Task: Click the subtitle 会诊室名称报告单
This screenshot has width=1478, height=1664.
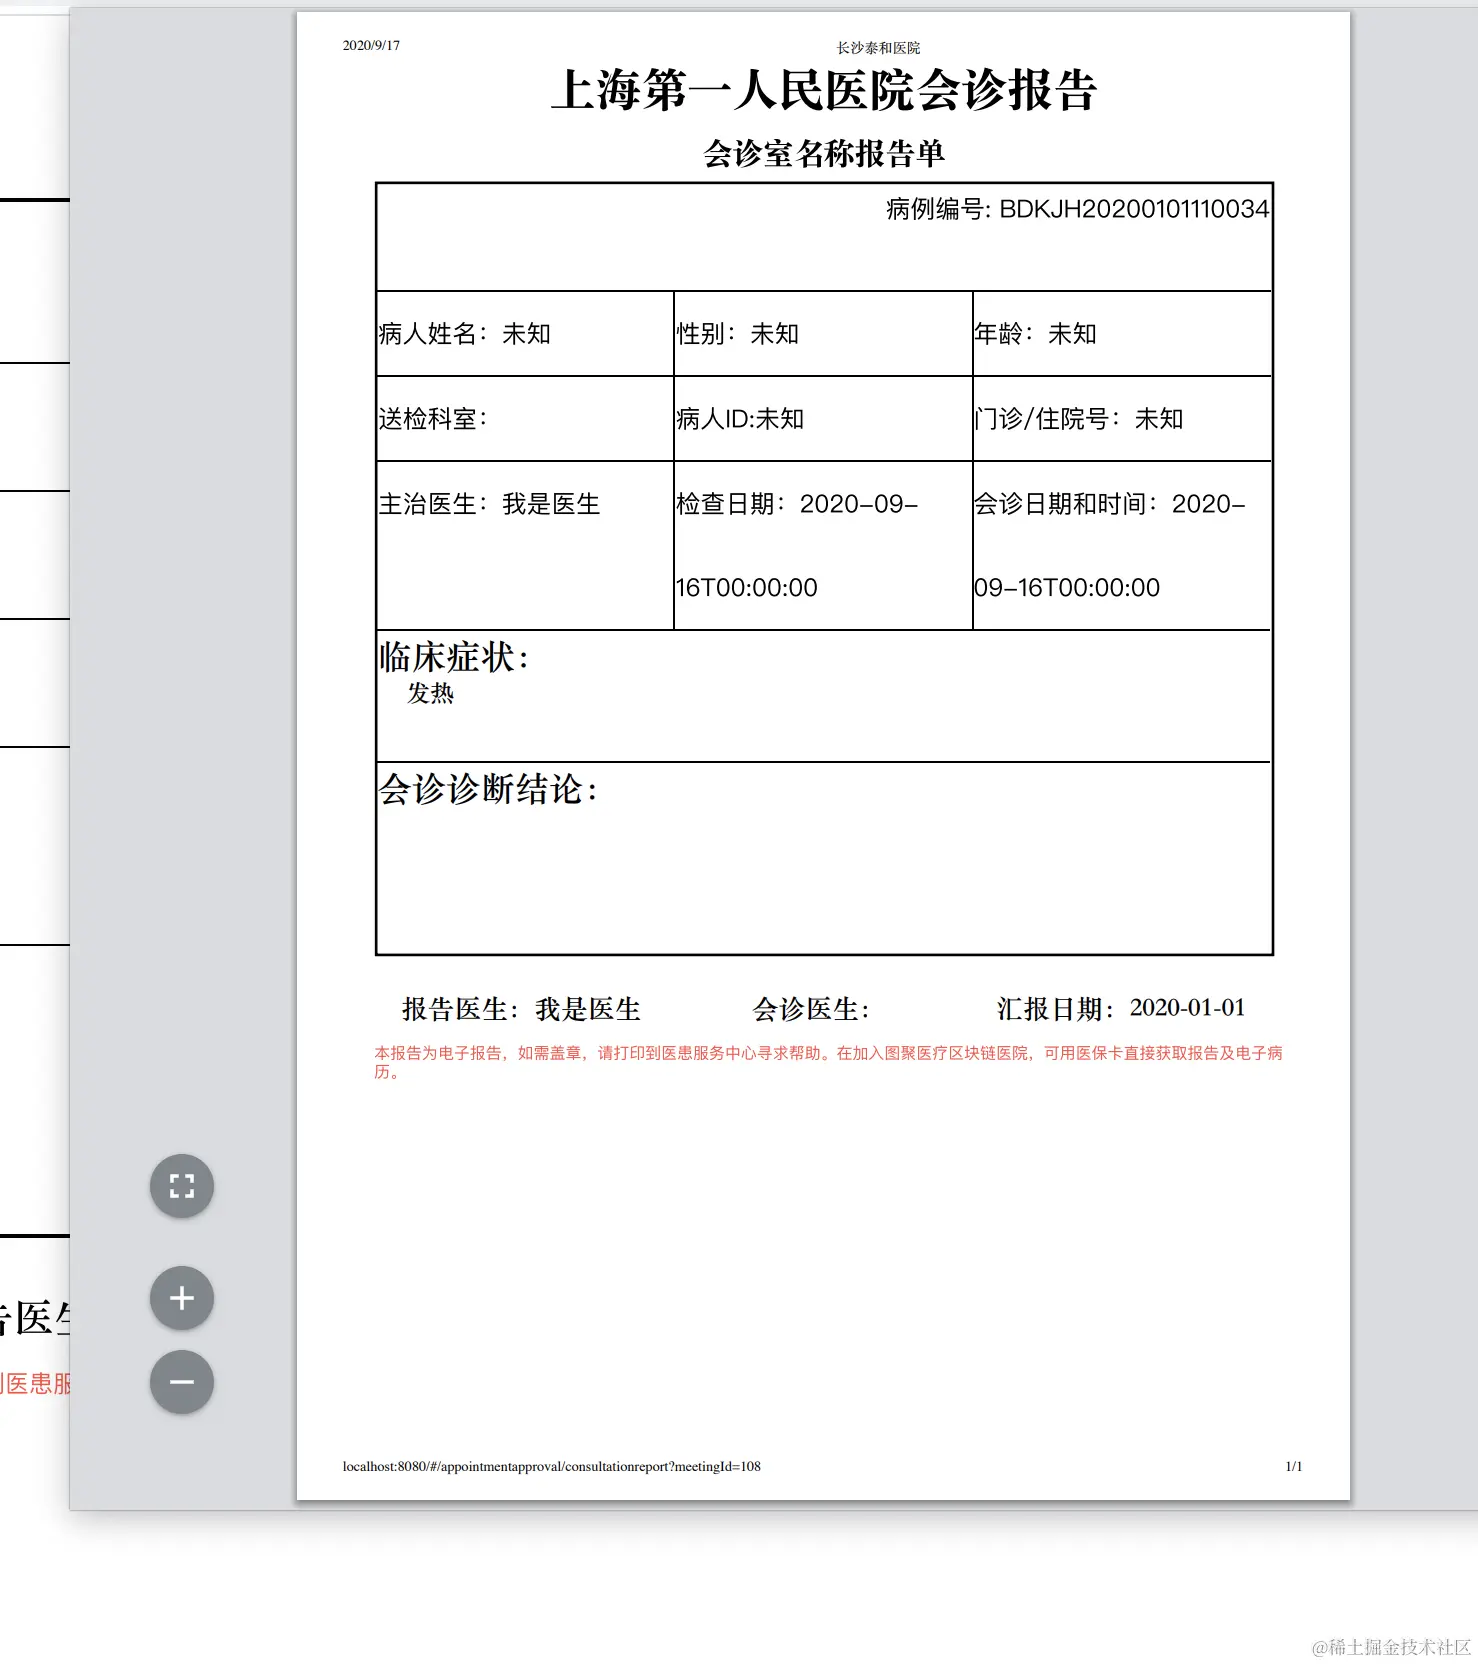Action: [824, 153]
